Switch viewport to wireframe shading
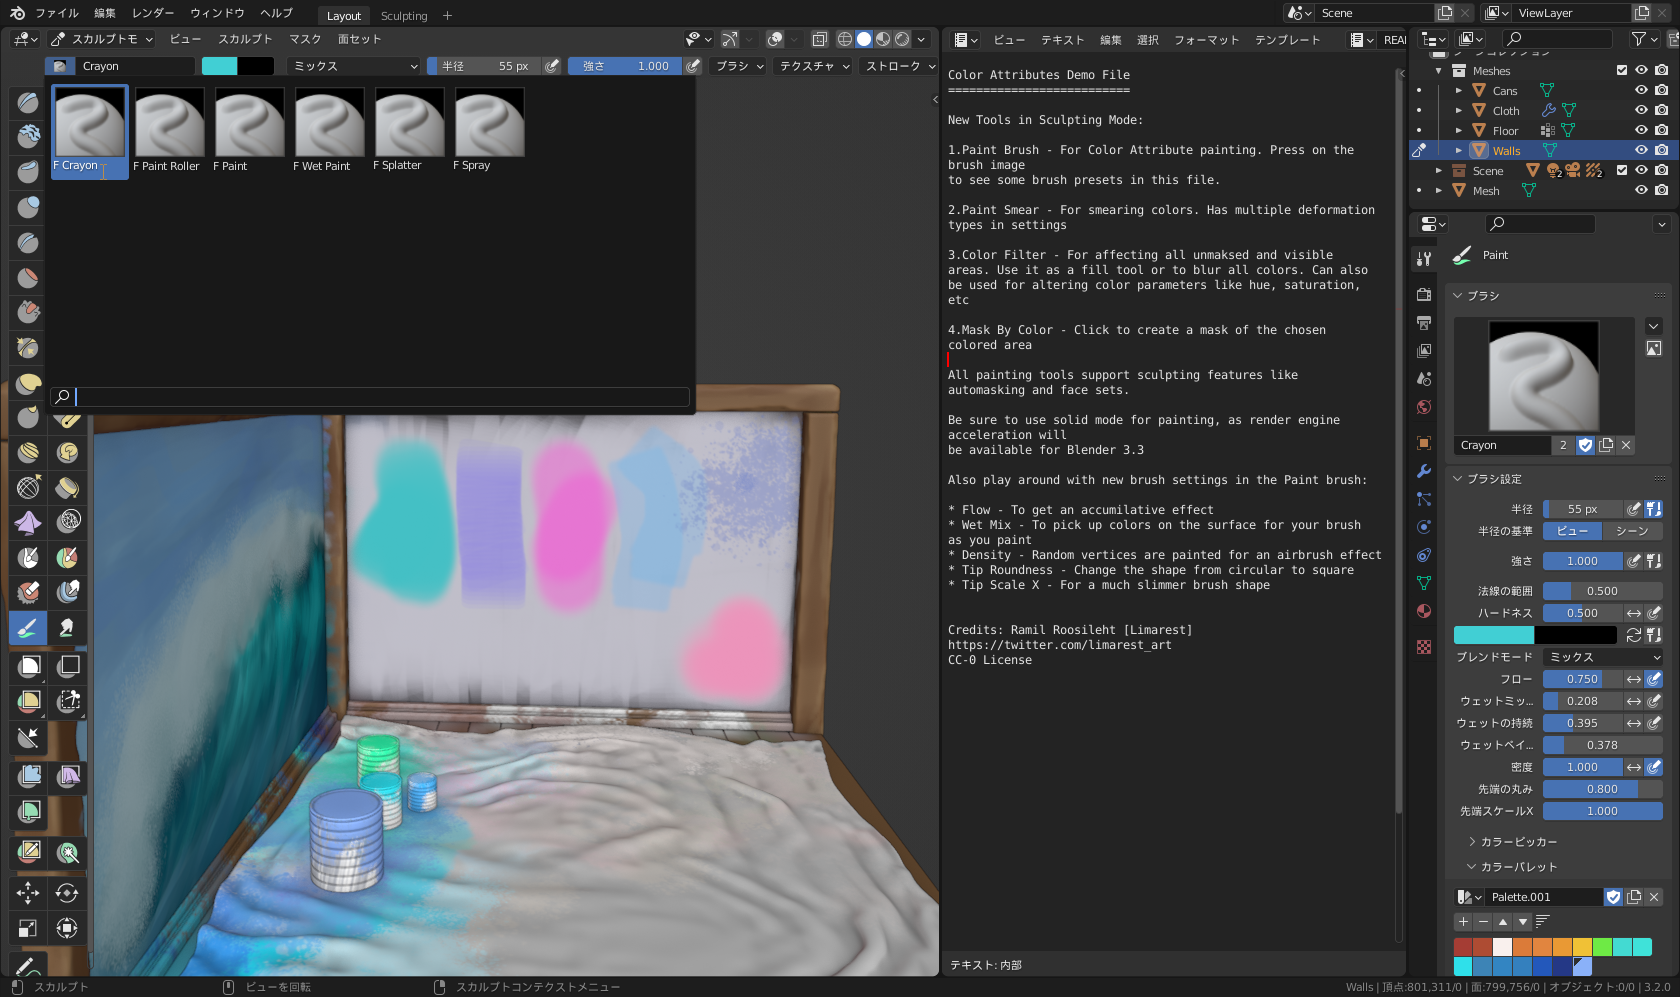1680x997 pixels. pyautogui.click(x=845, y=39)
